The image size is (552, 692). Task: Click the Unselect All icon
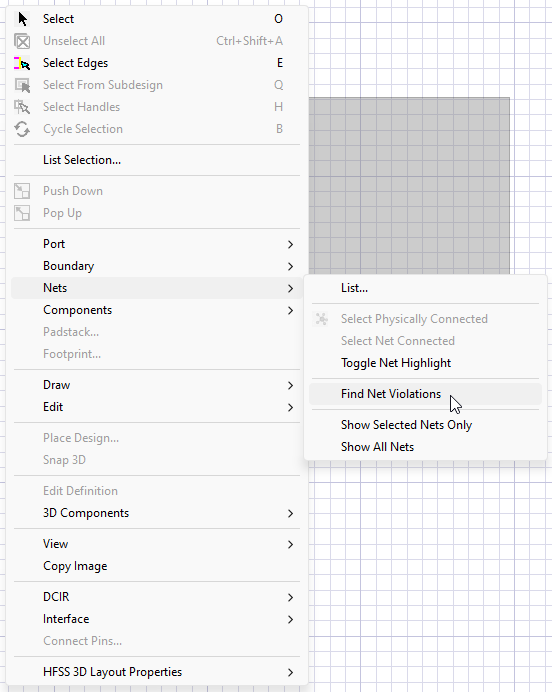click(22, 41)
